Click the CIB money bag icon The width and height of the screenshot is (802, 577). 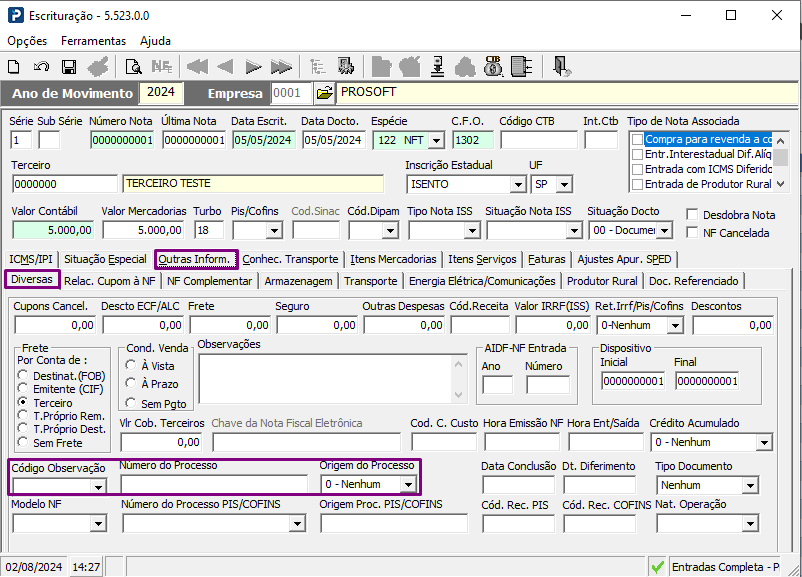click(x=492, y=67)
